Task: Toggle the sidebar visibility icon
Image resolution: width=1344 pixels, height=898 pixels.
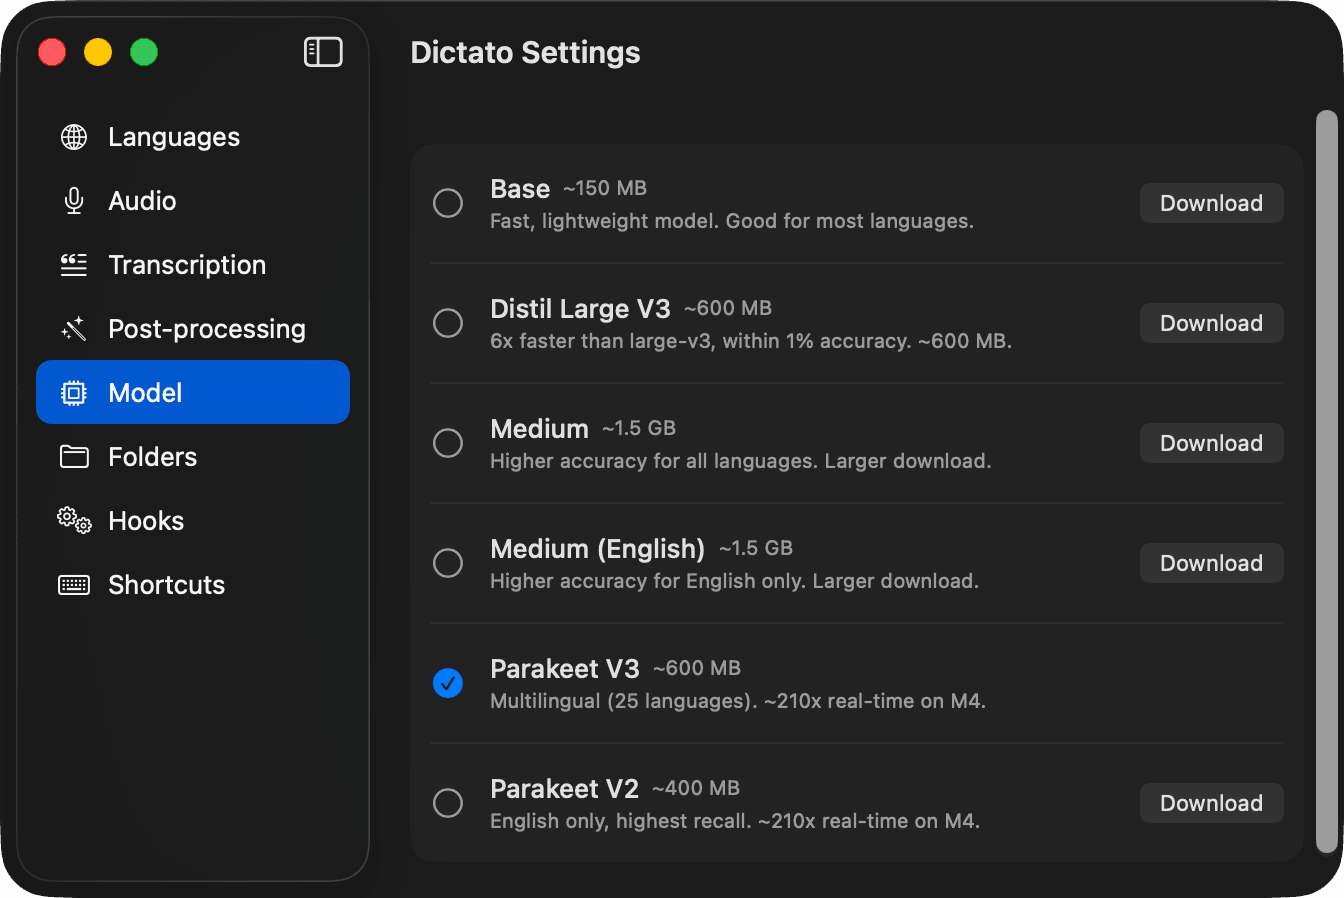Action: [x=322, y=51]
